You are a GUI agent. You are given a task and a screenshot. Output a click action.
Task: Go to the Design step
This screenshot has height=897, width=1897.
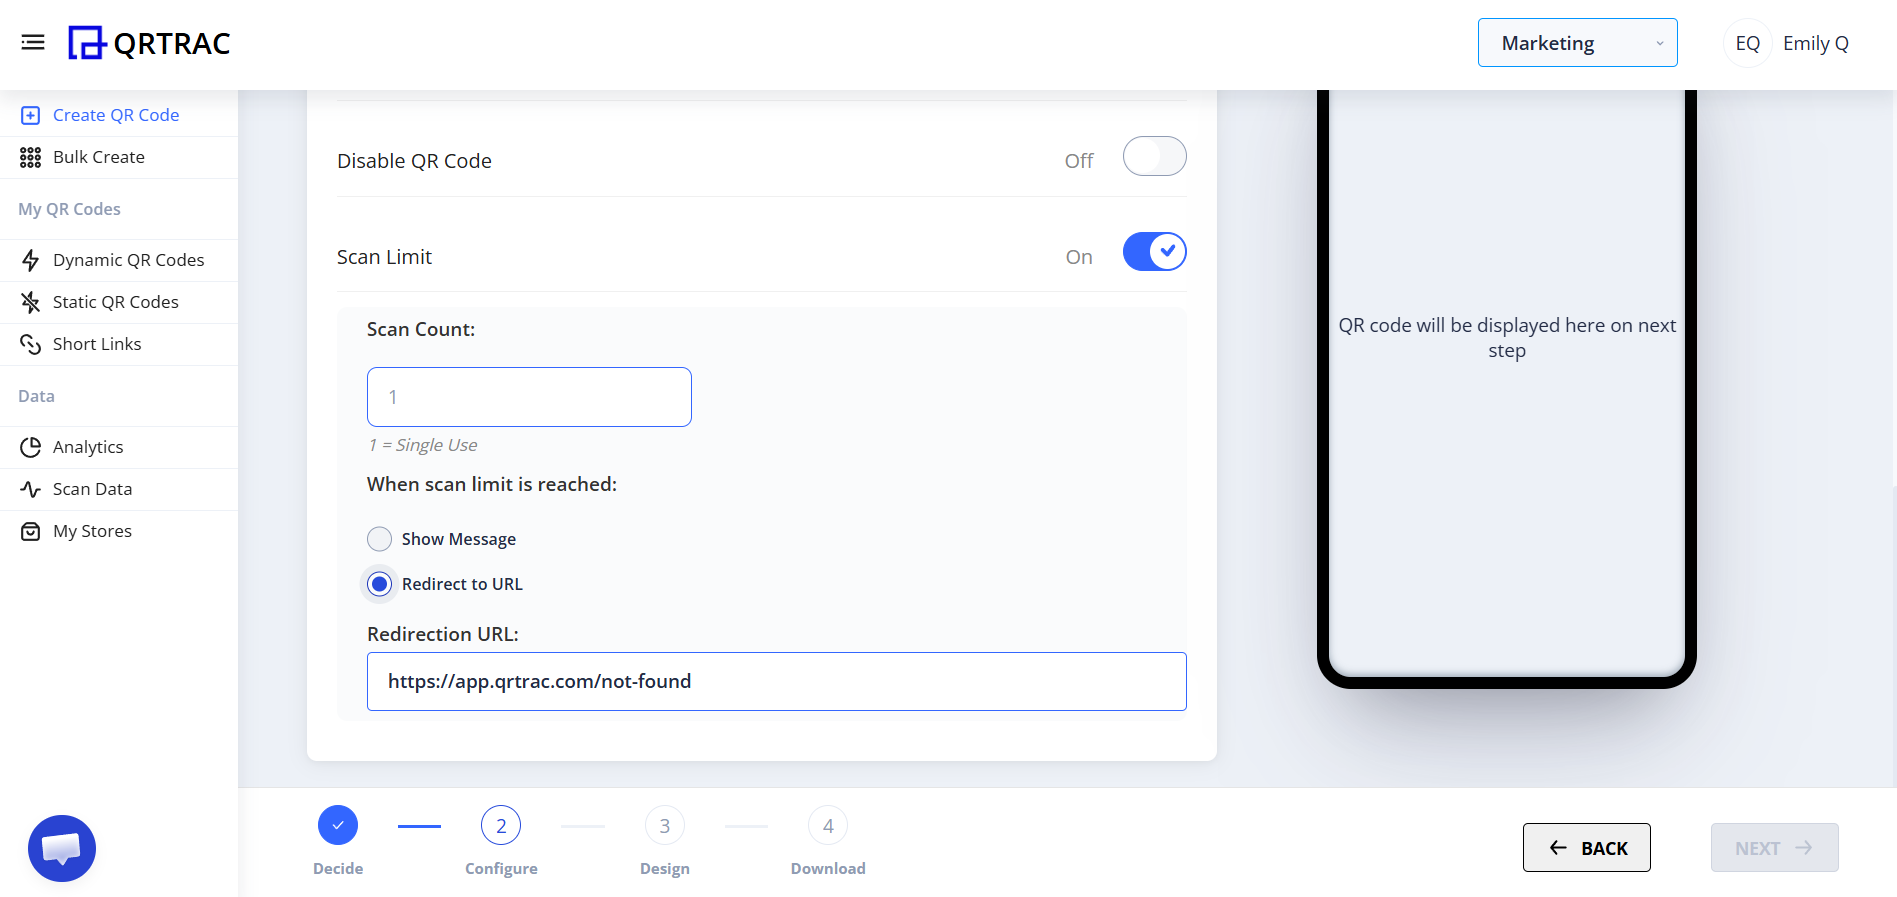click(x=664, y=825)
